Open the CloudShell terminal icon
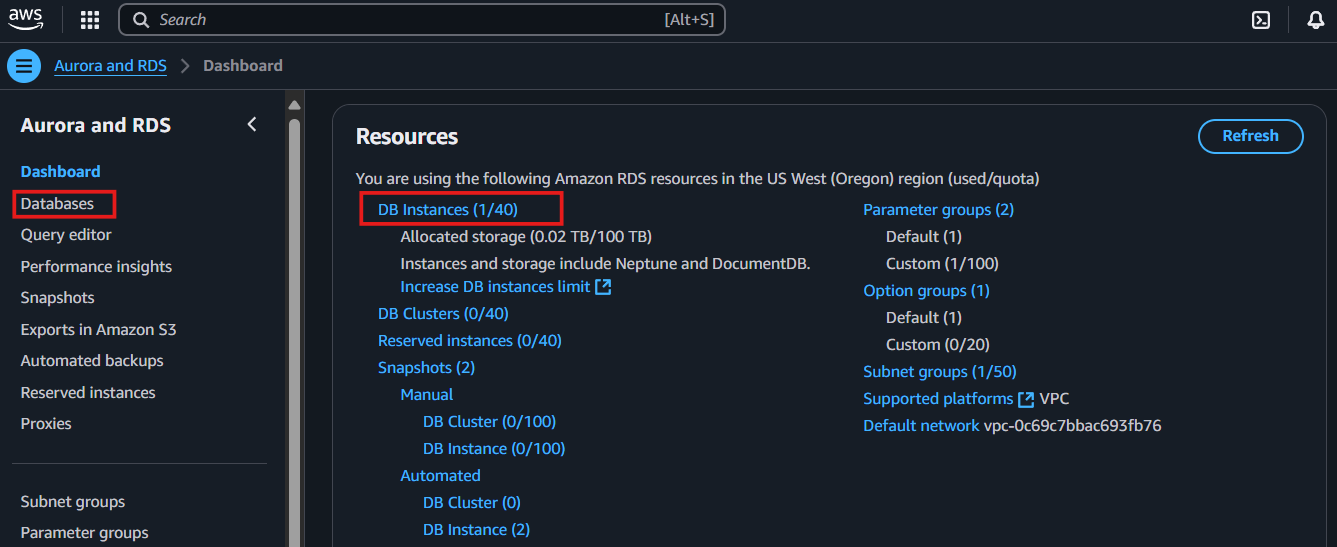The height and width of the screenshot is (547, 1337). pyautogui.click(x=1261, y=20)
